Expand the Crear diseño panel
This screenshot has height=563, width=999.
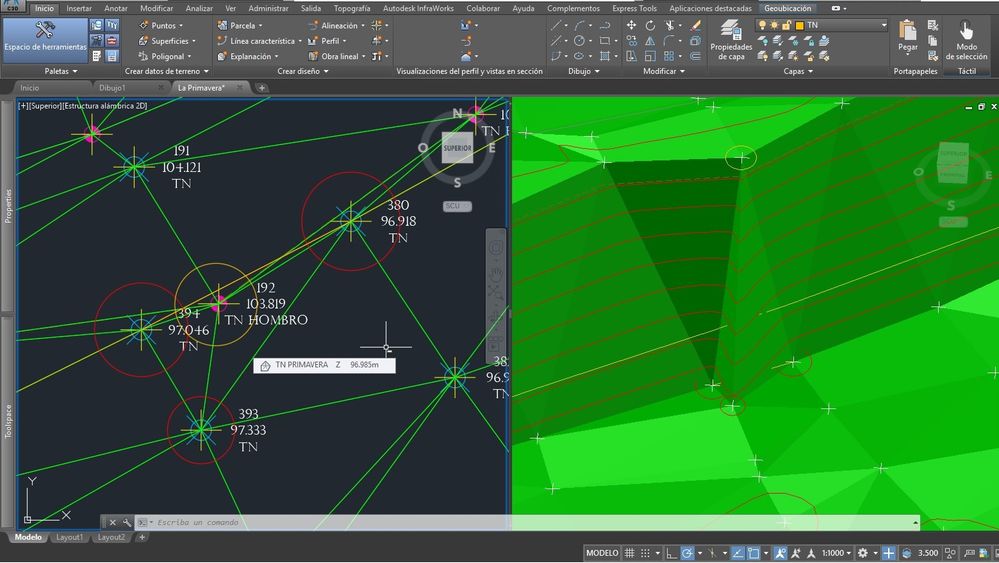pyautogui.click(x=303, y=71)
